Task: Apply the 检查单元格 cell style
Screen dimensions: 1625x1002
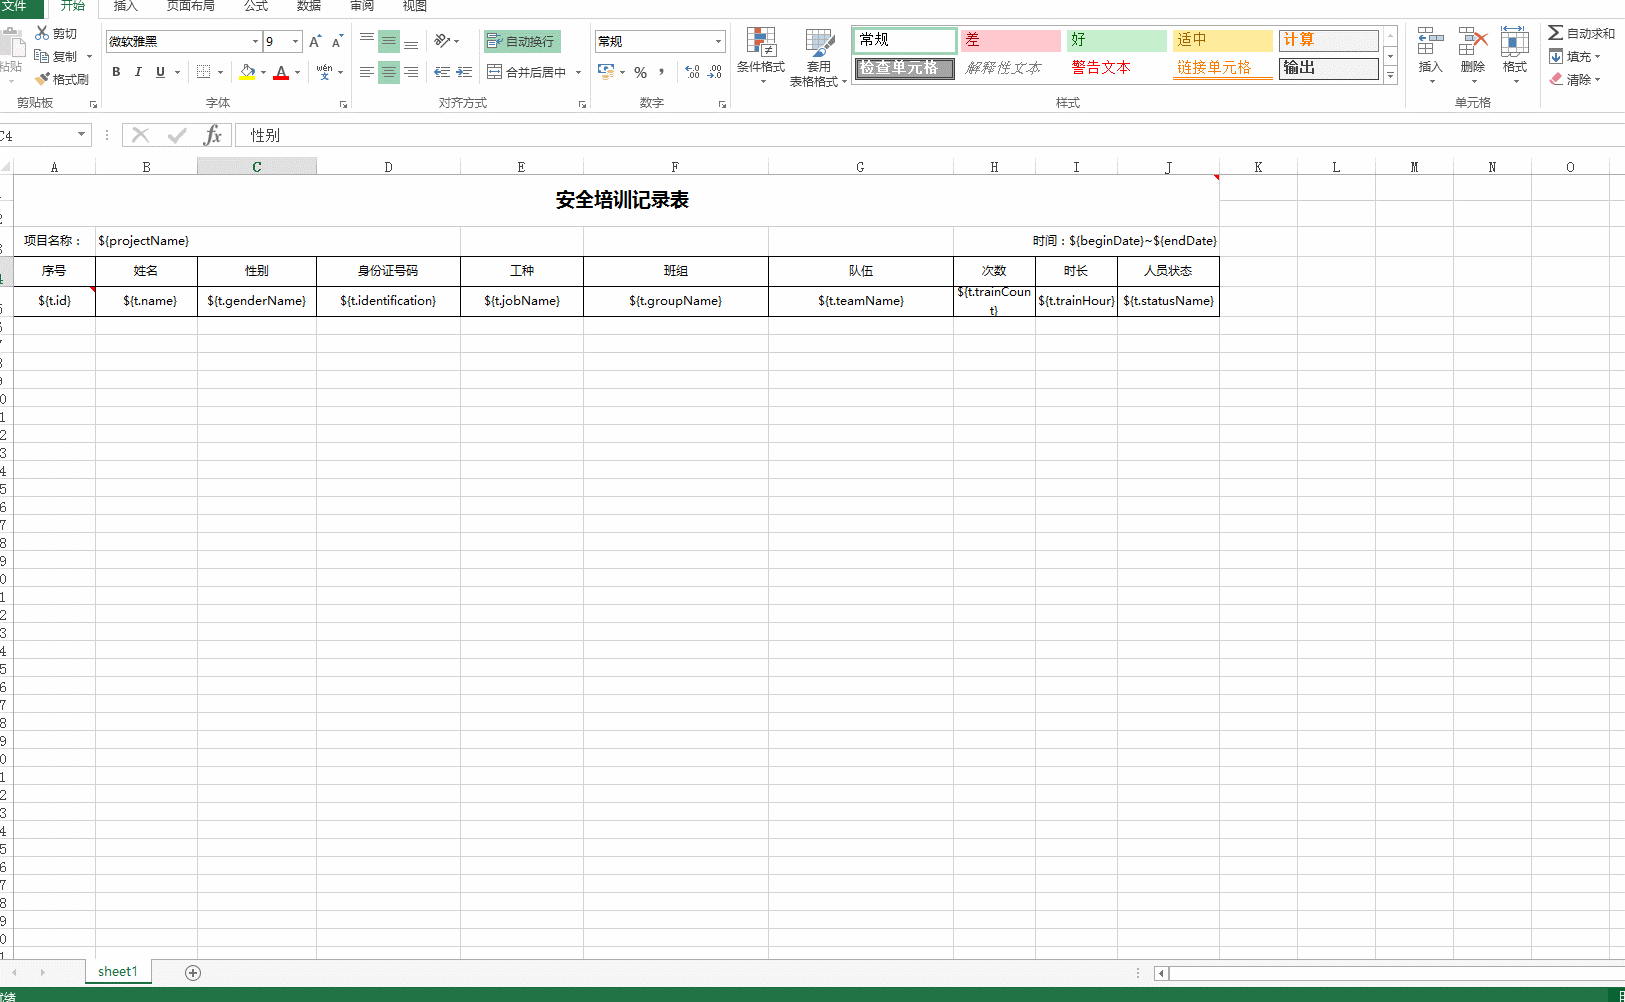Action: point(904,68)
